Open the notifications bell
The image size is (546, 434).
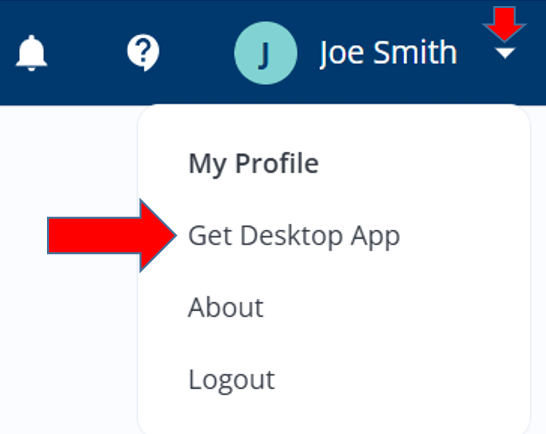click(31, 53)
